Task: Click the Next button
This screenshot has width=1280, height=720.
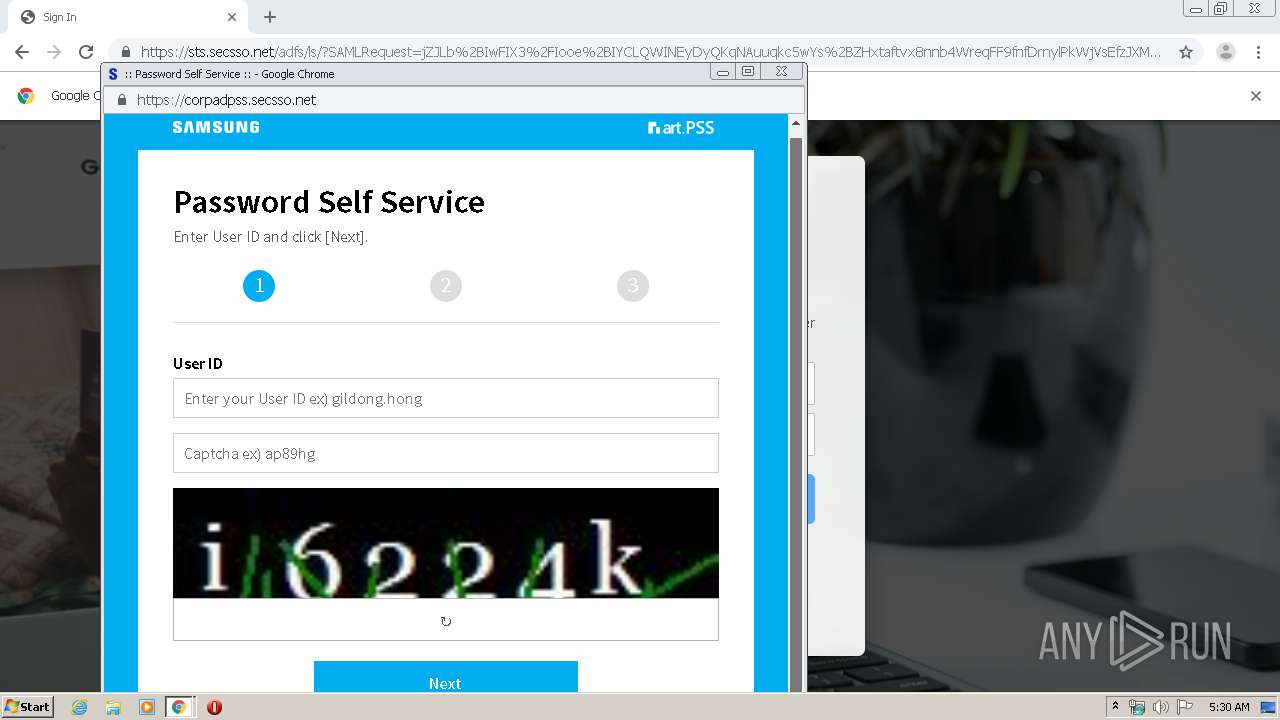Action: pyautogui.click(x=446, y=678)
